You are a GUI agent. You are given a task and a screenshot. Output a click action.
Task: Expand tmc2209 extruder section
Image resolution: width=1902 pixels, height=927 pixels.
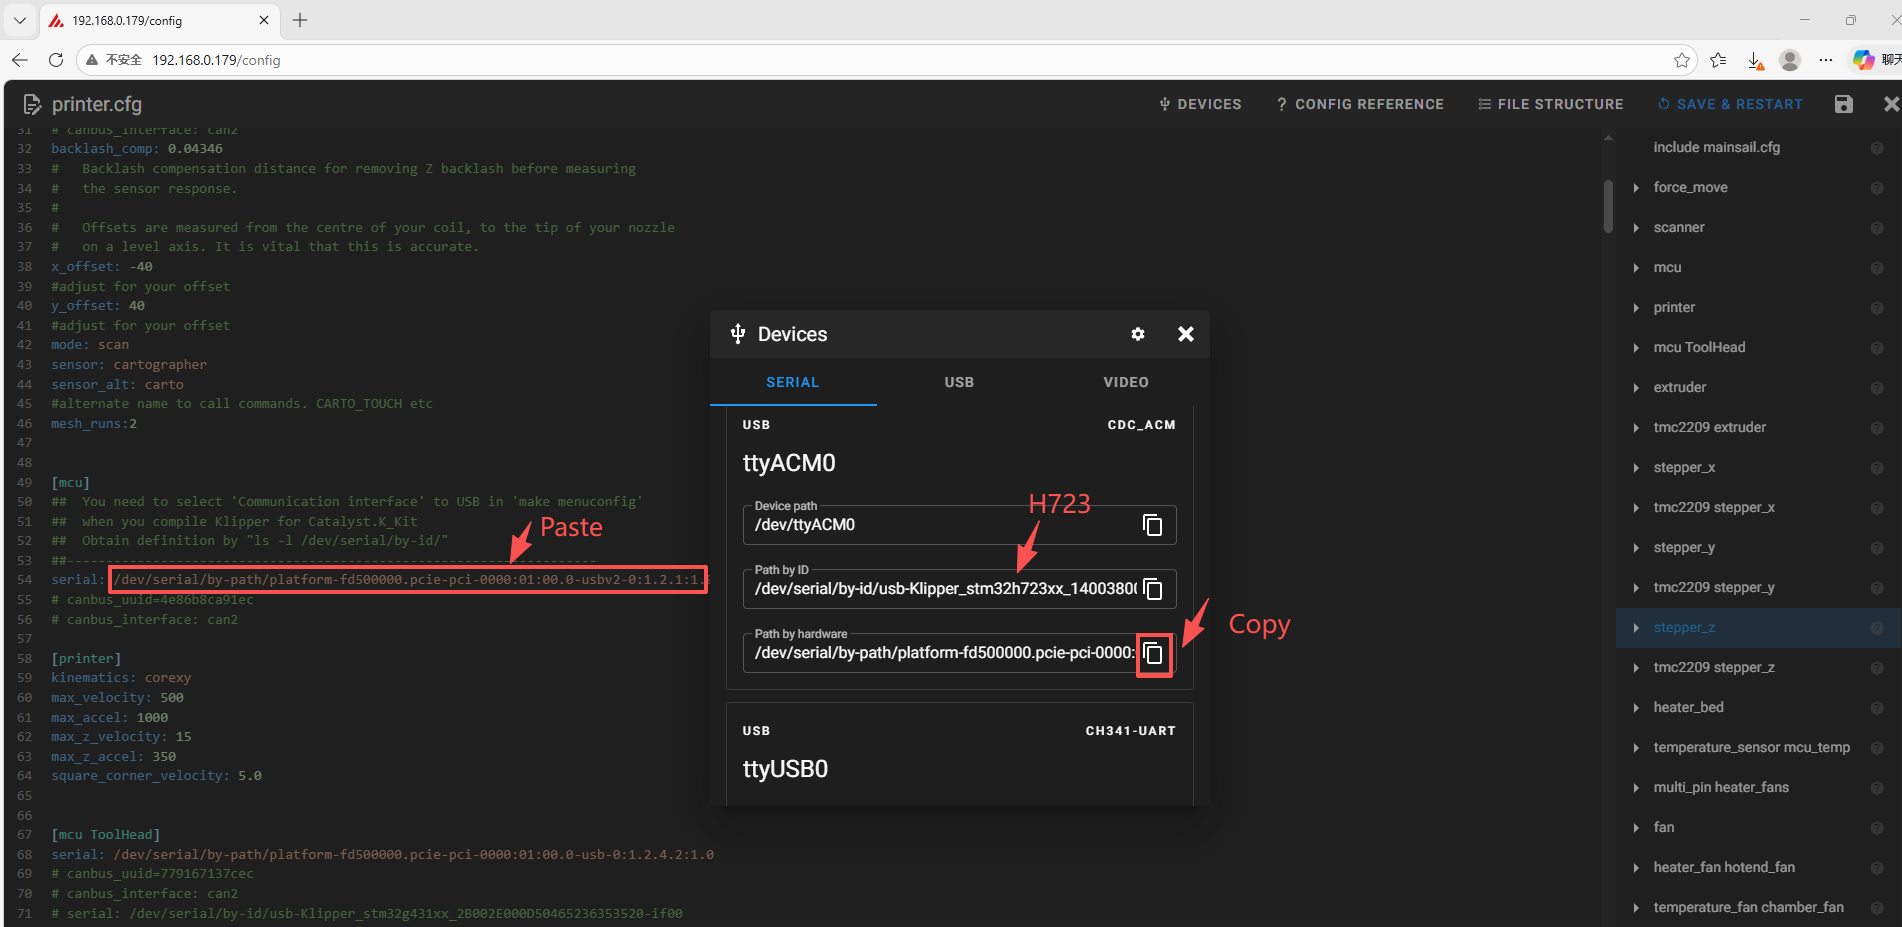point(1636,428)
